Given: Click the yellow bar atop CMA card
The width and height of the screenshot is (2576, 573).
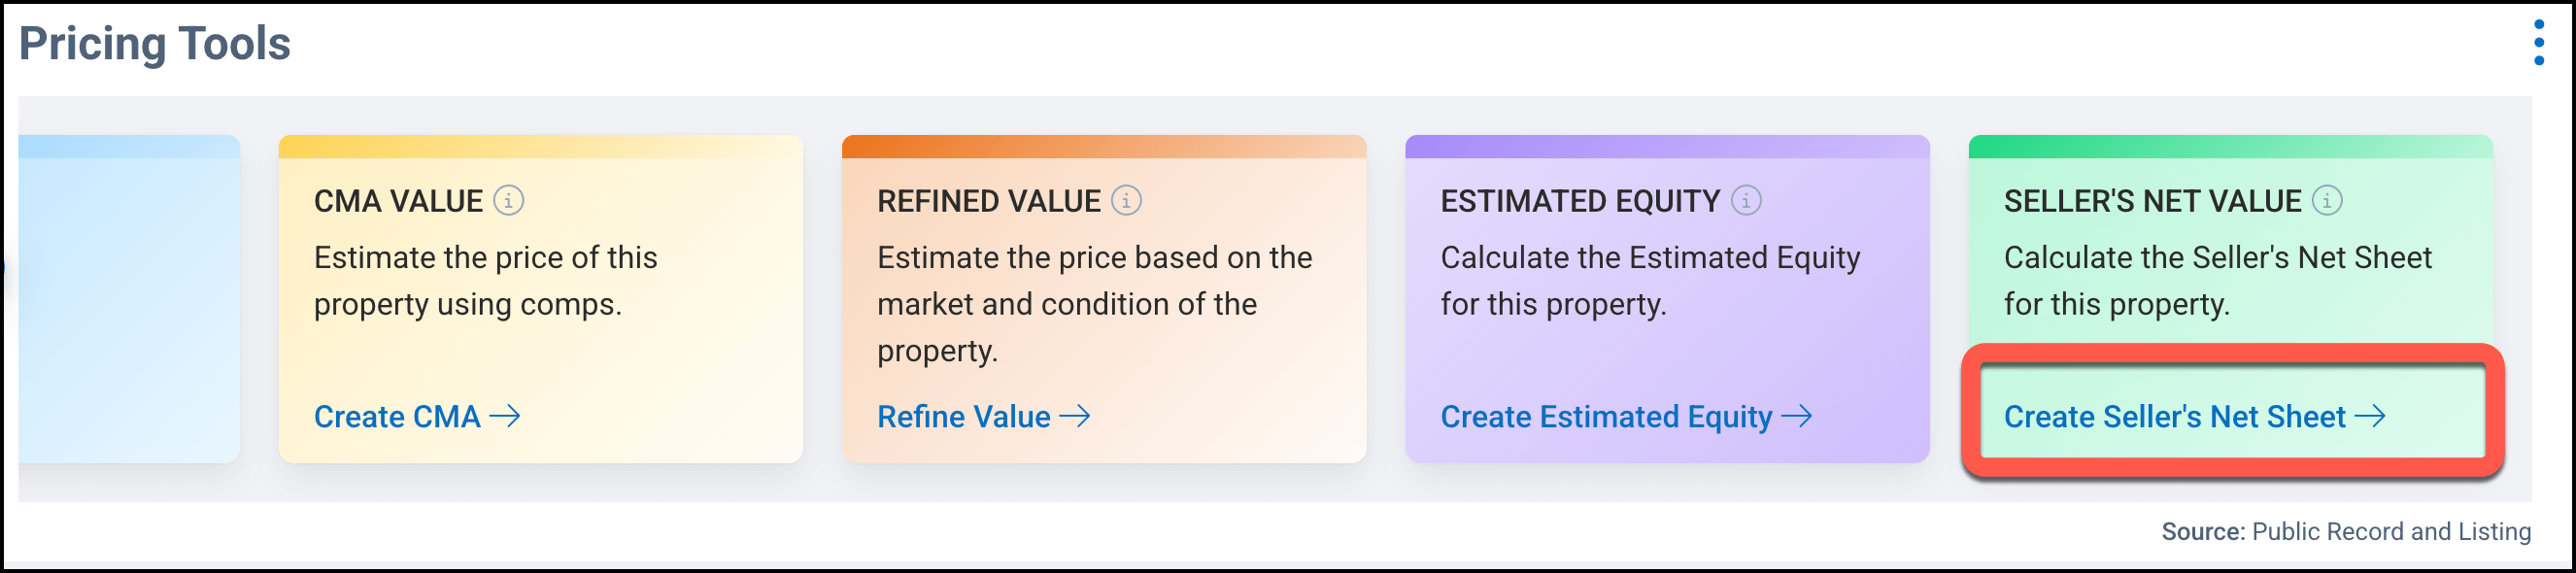Looking at the screenshot, I should coord(540,147).
